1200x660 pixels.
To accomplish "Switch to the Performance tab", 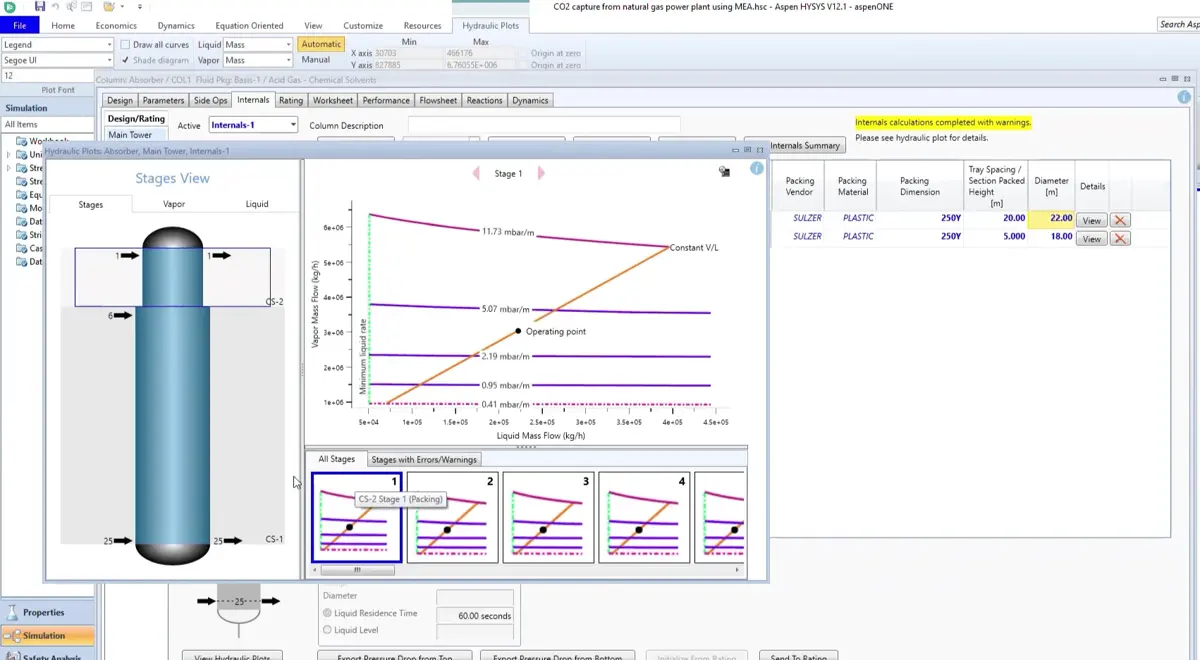I will coord(386,100).
